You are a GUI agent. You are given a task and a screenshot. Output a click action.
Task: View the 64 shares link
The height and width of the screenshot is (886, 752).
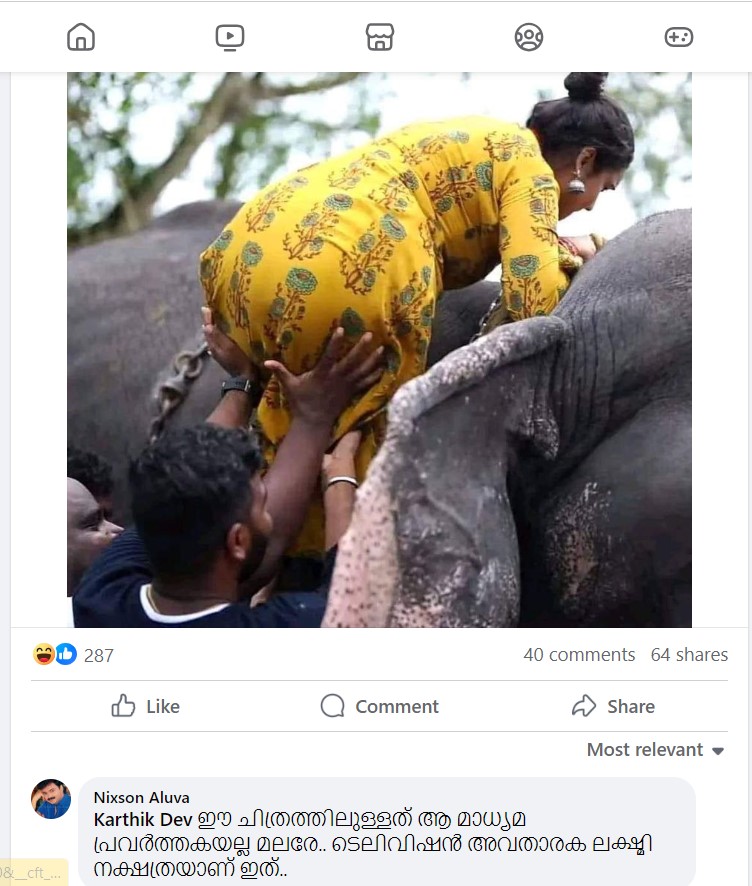[690, 655]
